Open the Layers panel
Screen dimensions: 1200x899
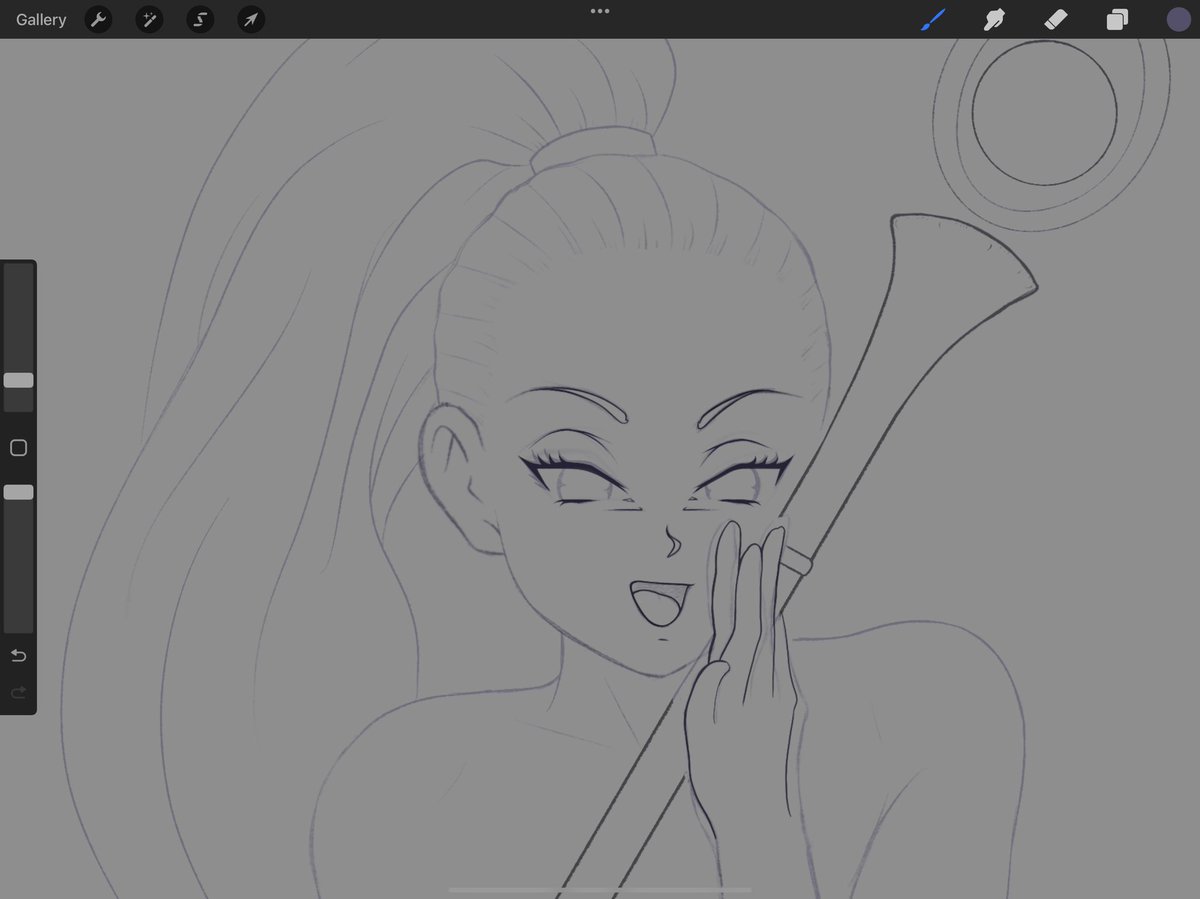click(1117, 19)
